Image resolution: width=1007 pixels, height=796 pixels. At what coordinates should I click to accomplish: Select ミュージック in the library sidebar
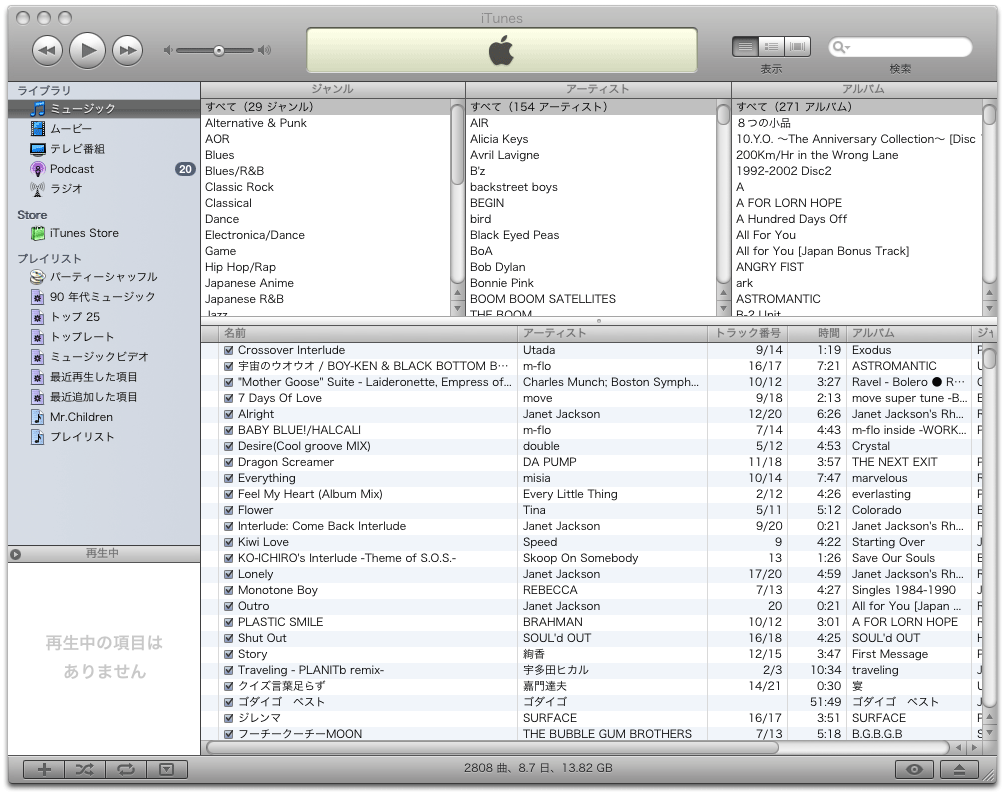coord(104,109)
